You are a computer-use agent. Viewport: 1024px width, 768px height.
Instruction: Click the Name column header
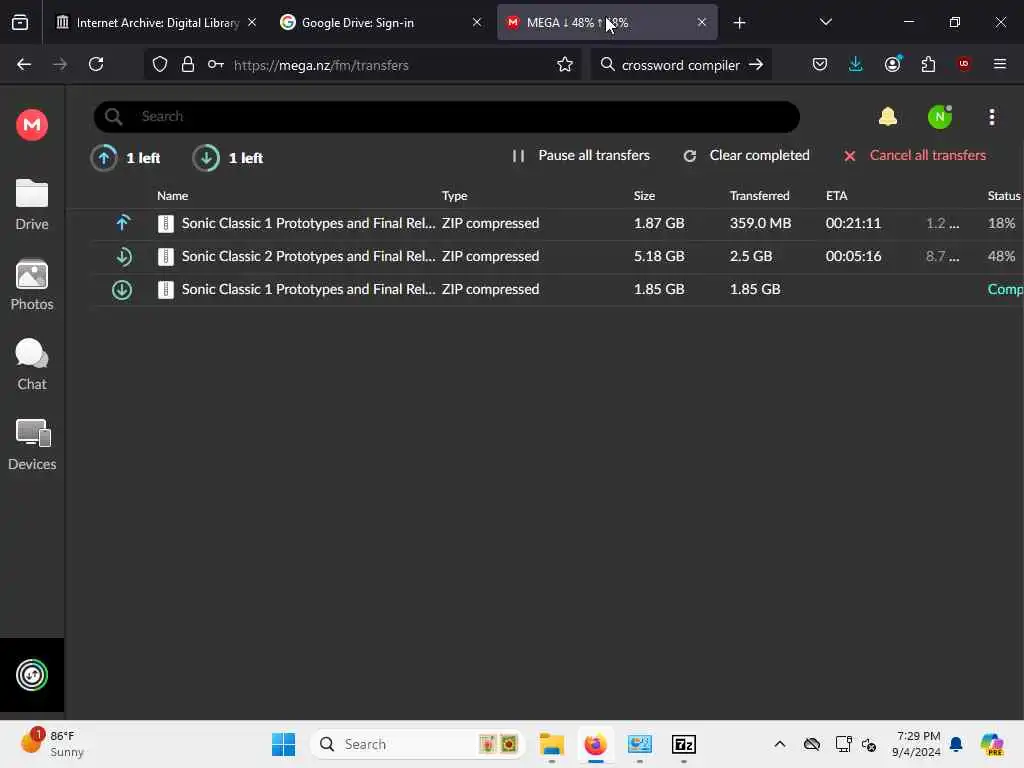(172, 195)
